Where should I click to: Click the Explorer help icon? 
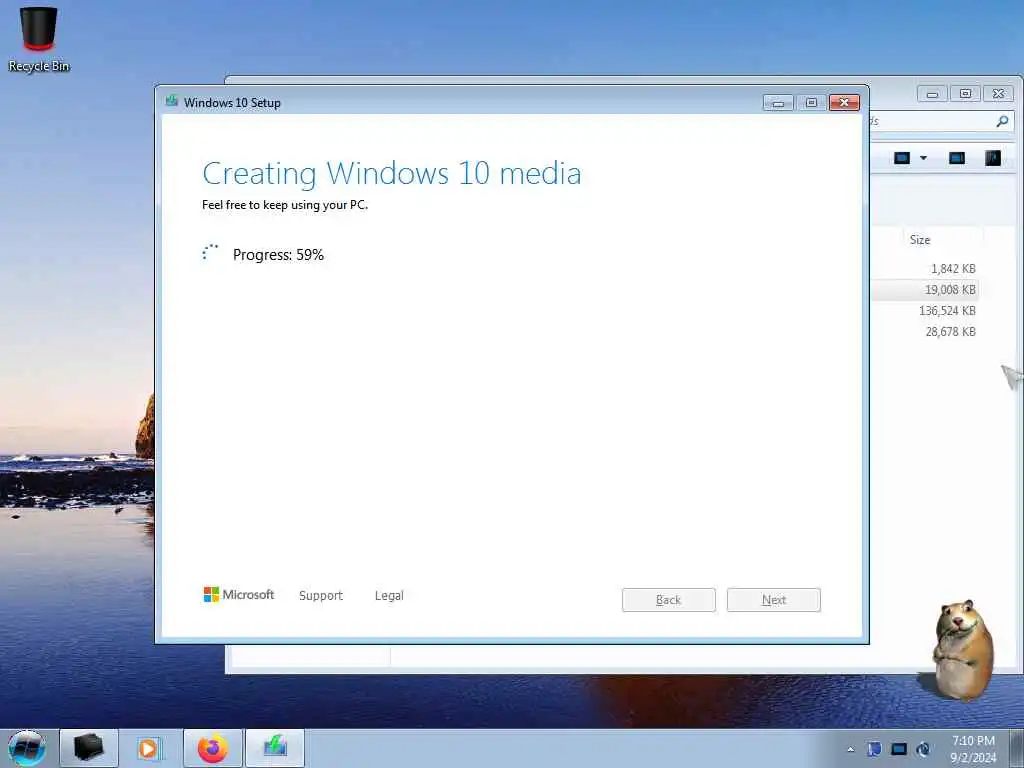[x=993, y=158]
